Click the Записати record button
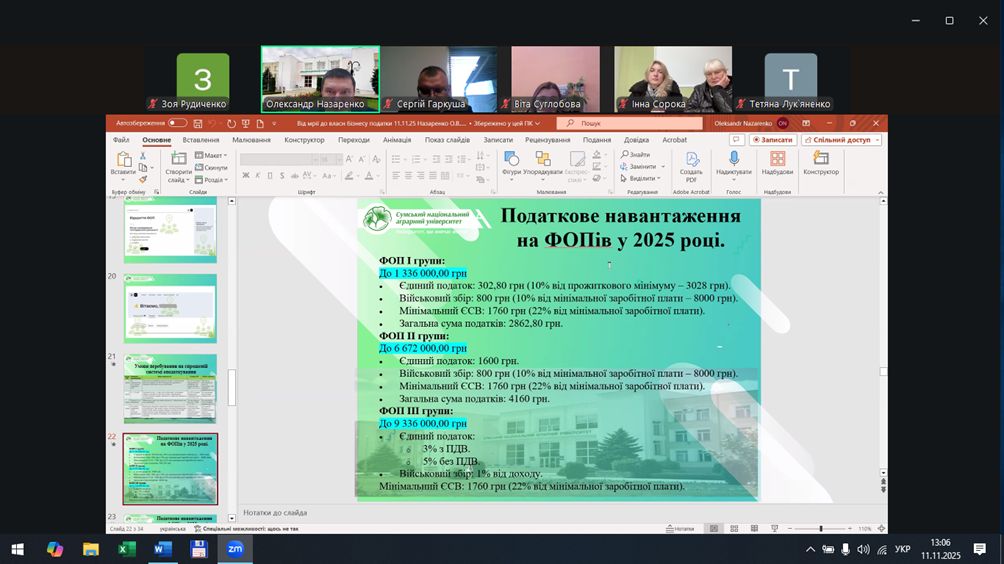The image size is (1004, 564). click(772, 140)
